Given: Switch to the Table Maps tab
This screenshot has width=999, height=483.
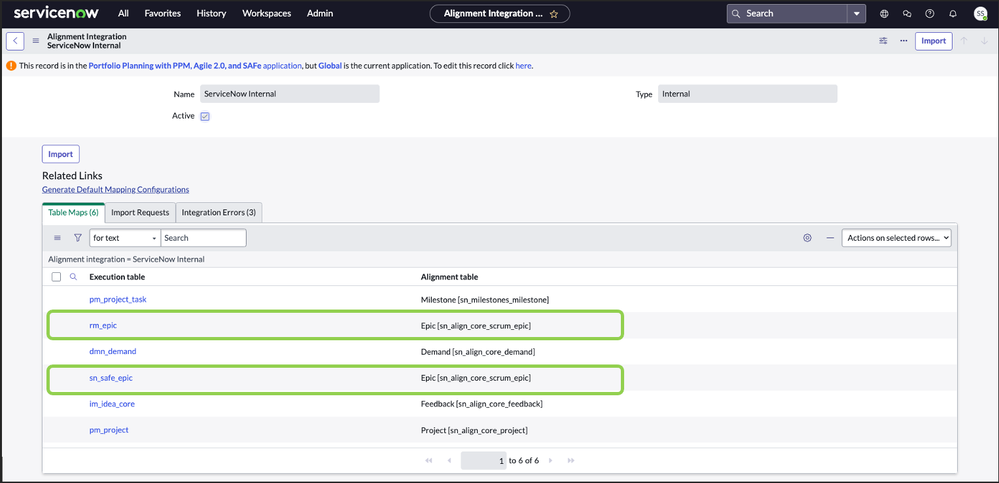Looking at the screenshot, I should (x=73, y=212).
